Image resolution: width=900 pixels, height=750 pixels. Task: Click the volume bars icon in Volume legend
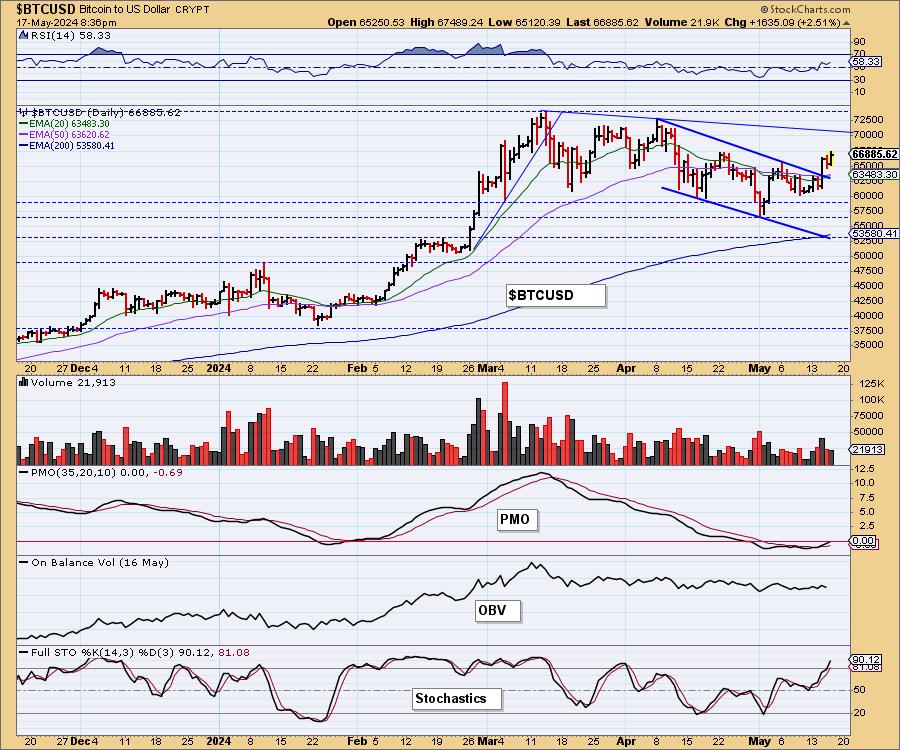coord(24,382)
